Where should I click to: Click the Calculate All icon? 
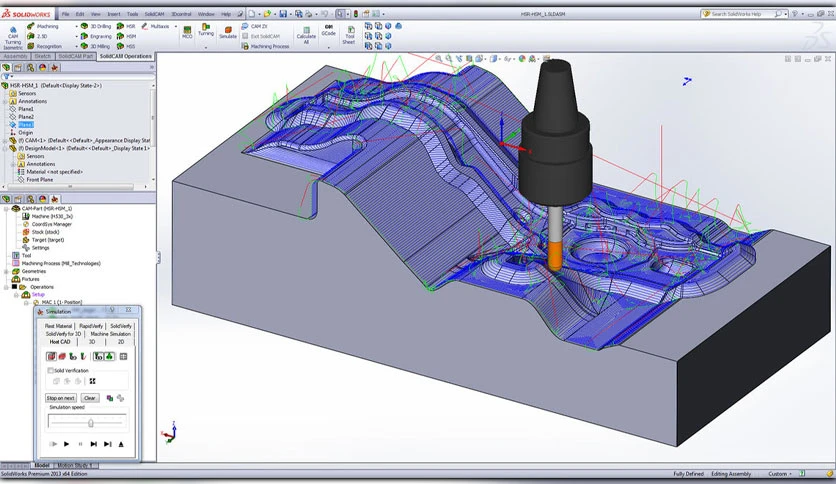[x=306, y=32]
